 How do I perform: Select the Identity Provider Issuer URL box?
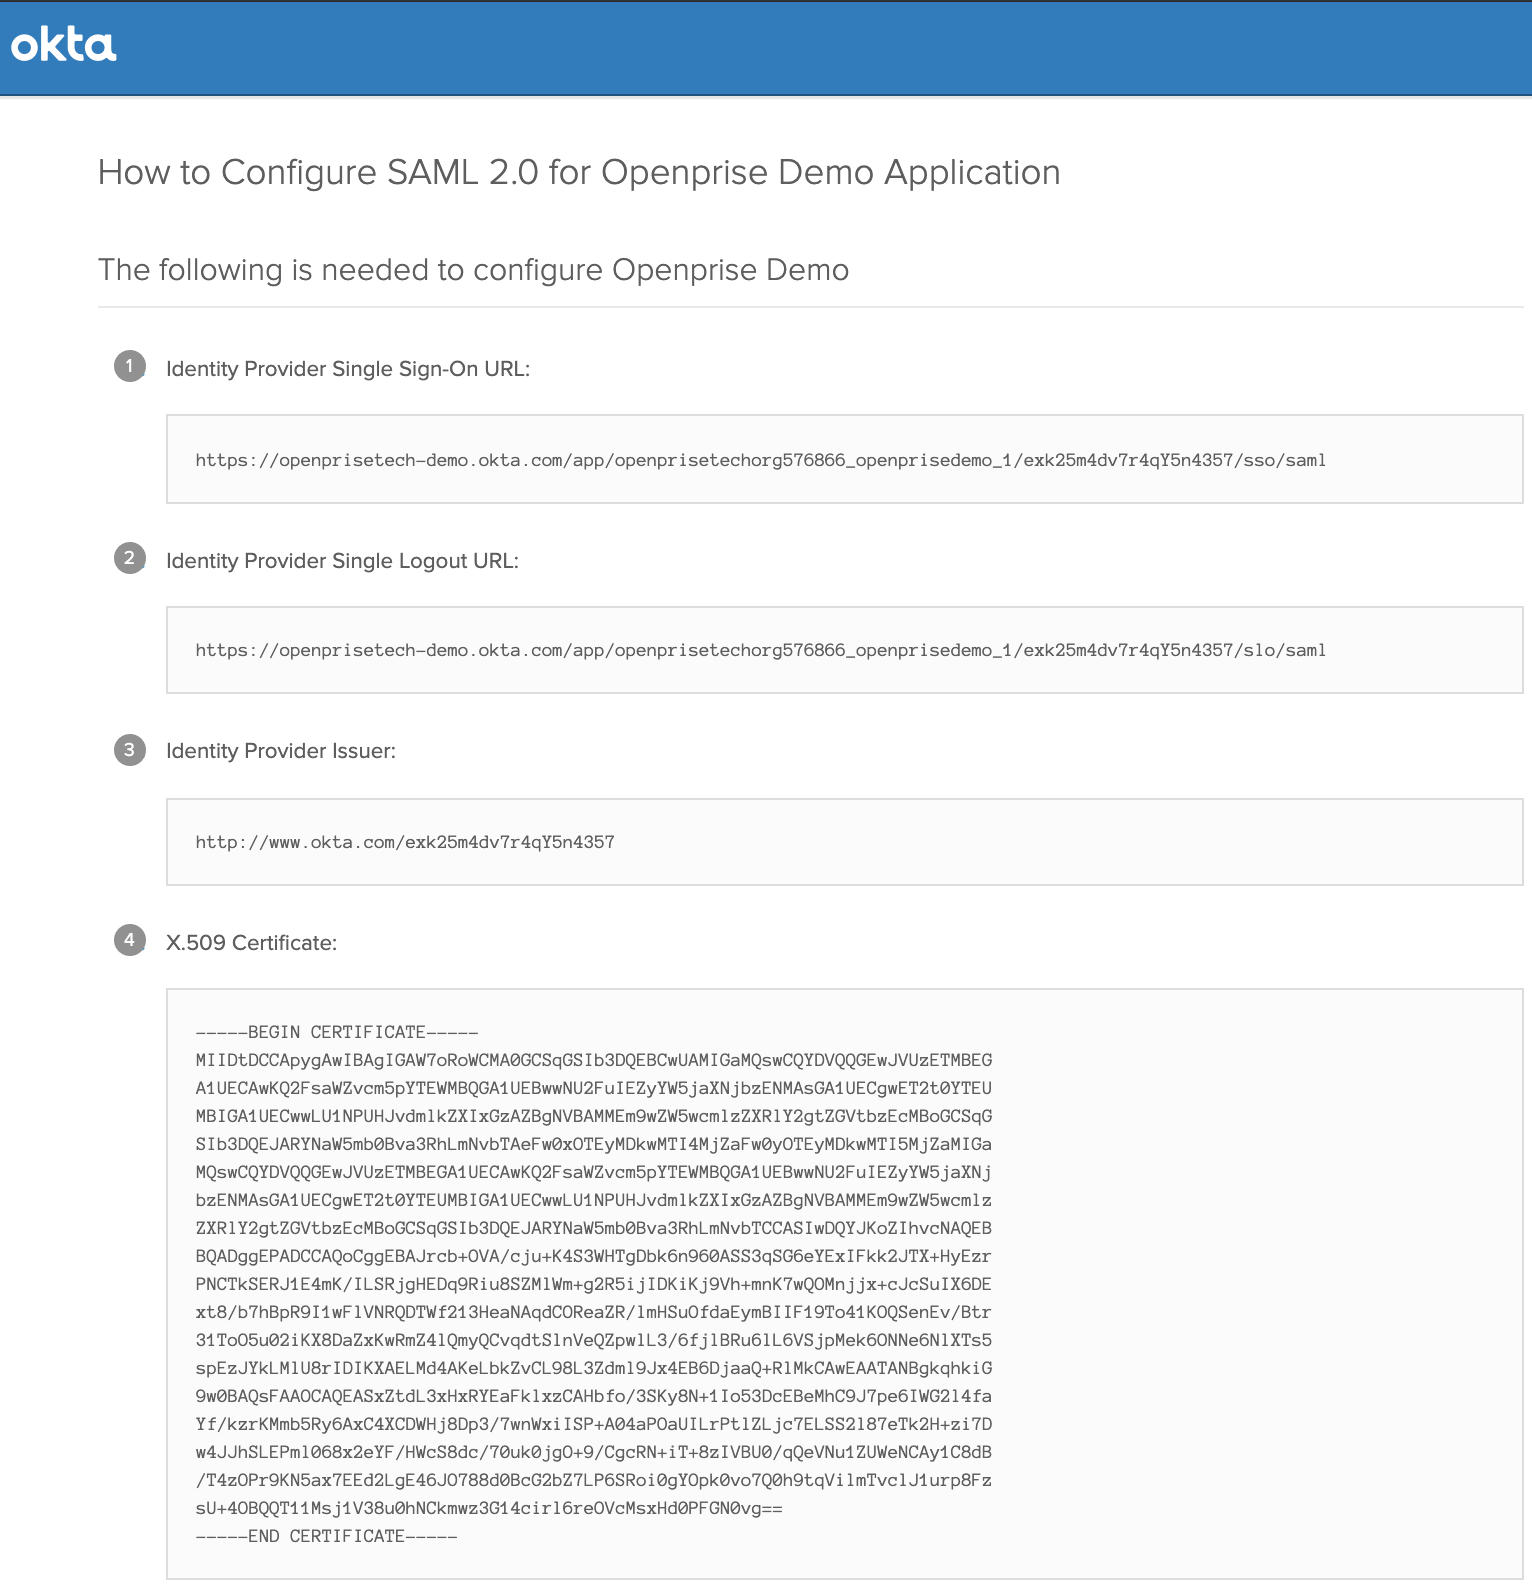[844, 842]
